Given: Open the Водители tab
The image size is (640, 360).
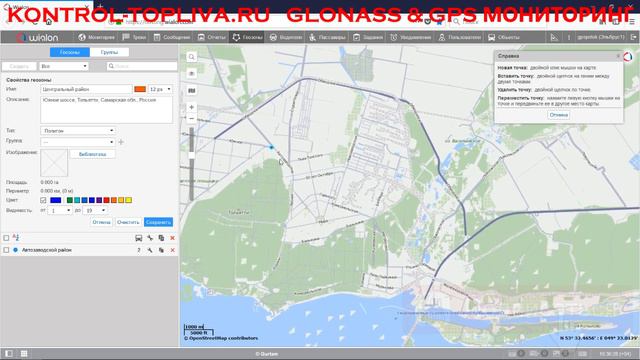Looking at the screenshot, I should (x=286, y=37).
